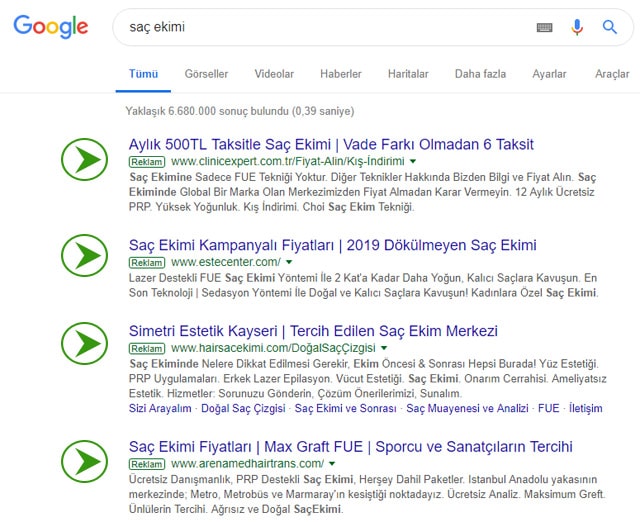
Task: Open the Haritalar tab
Action: (408, 74)
